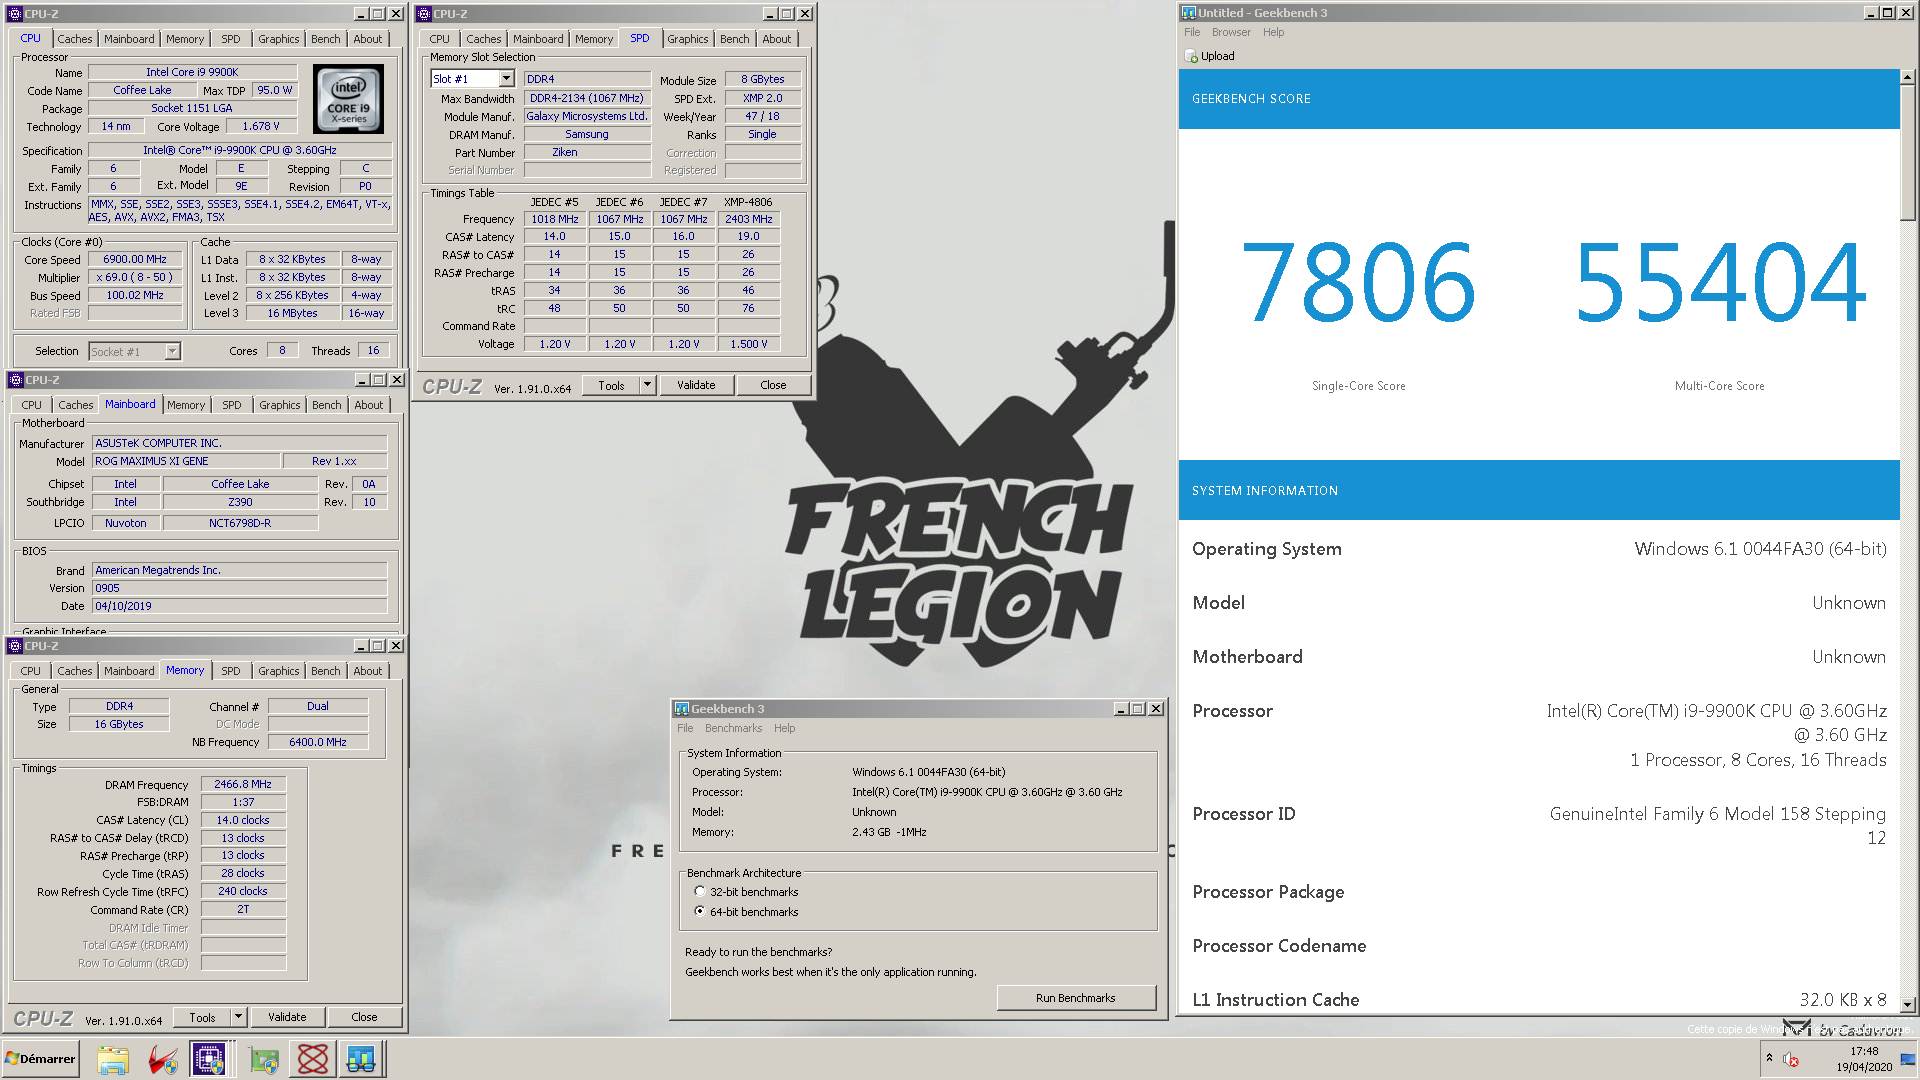
Task: Click CPU-Z title icon of Mainboard window
Action: coord(15,380)
